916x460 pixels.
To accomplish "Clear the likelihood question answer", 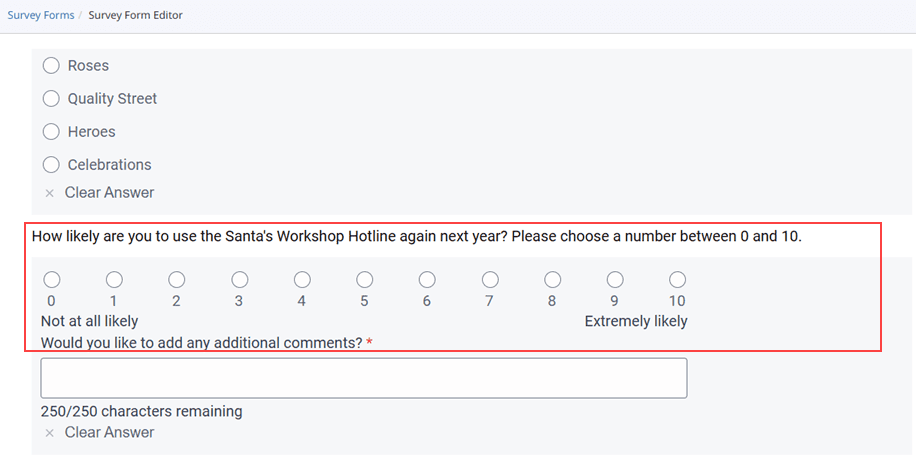I will 109,432.
